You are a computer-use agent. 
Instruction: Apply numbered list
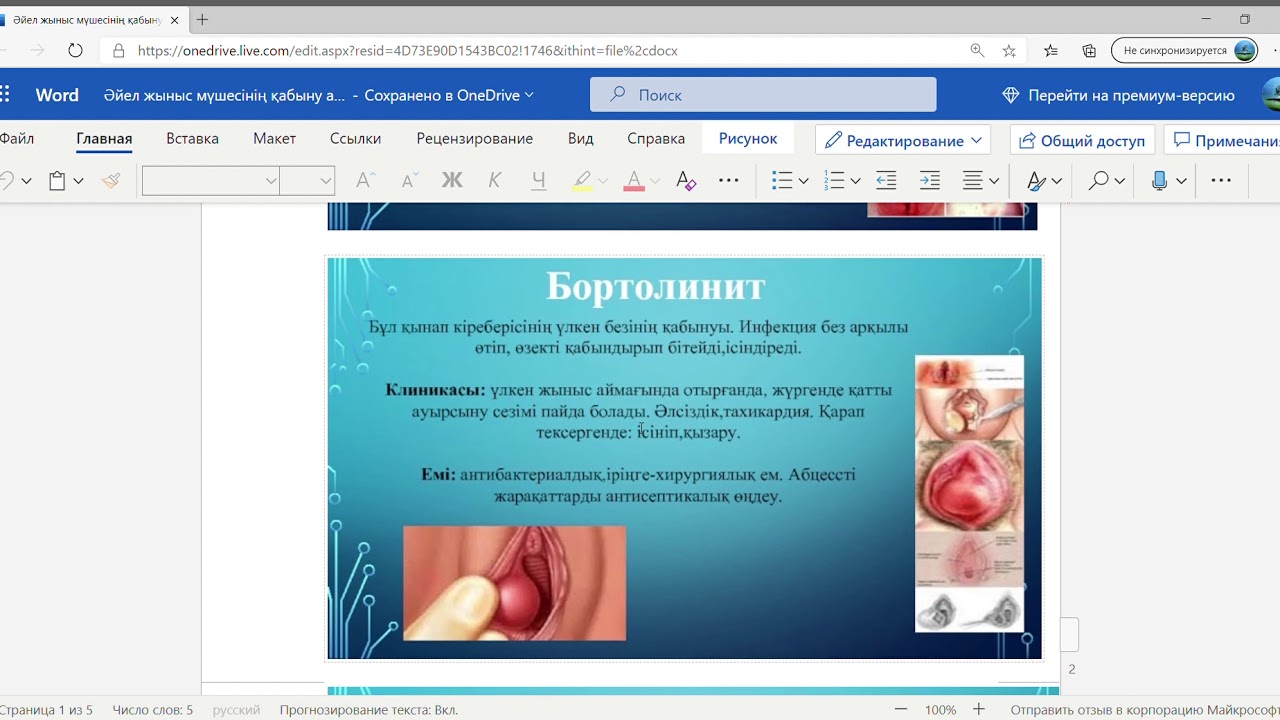coord(834,181)
